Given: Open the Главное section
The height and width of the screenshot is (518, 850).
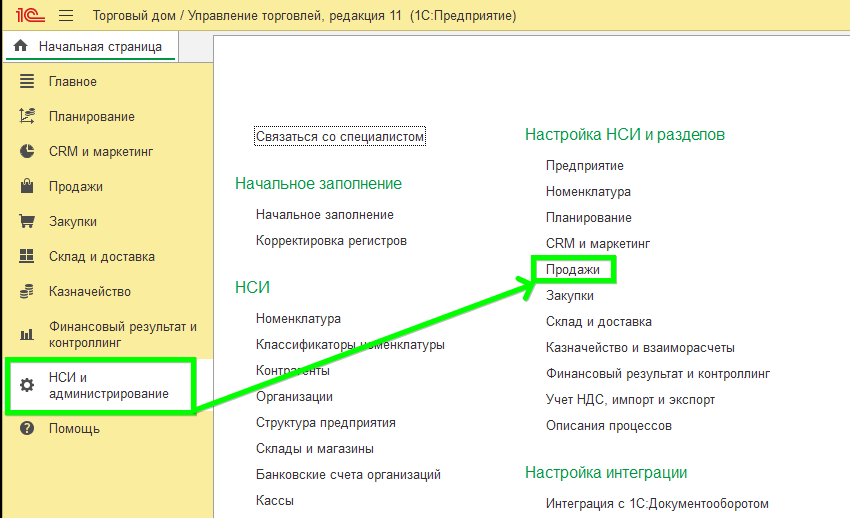Looking at the screenshot, I should (x=73, y=81).
